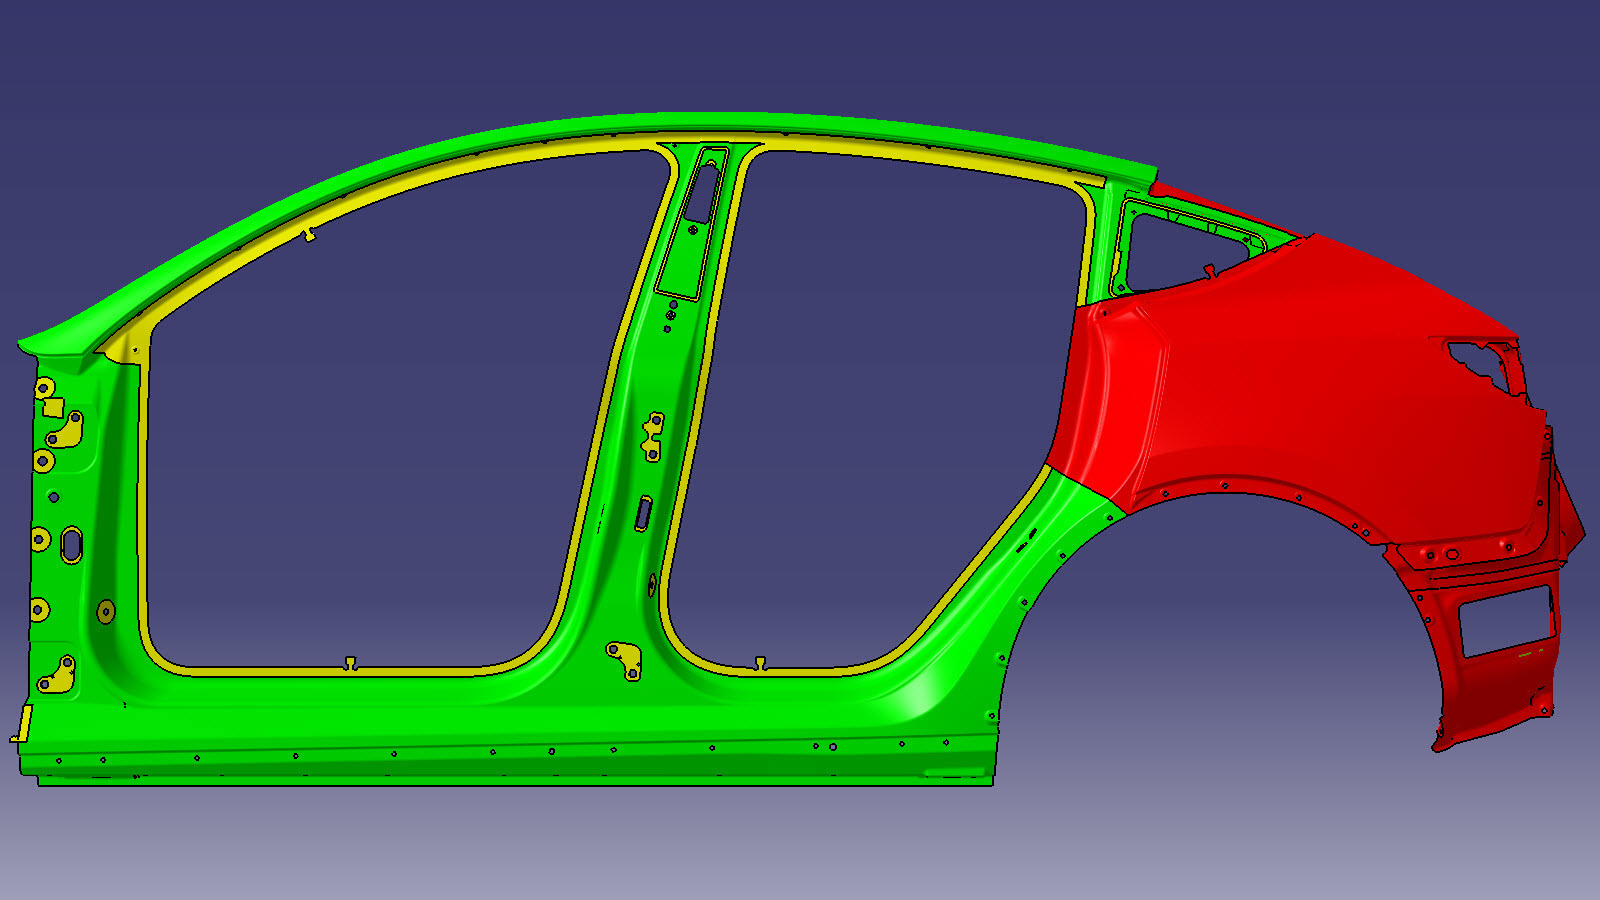Click the yellow bracket at B-pillar base
This screenshot has width=1600, height=900.
625,660
